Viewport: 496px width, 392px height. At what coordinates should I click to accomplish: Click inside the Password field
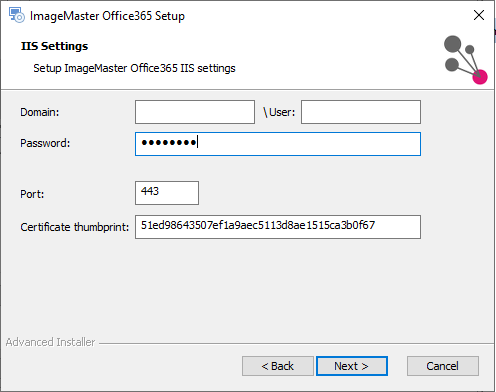point(278,144)
